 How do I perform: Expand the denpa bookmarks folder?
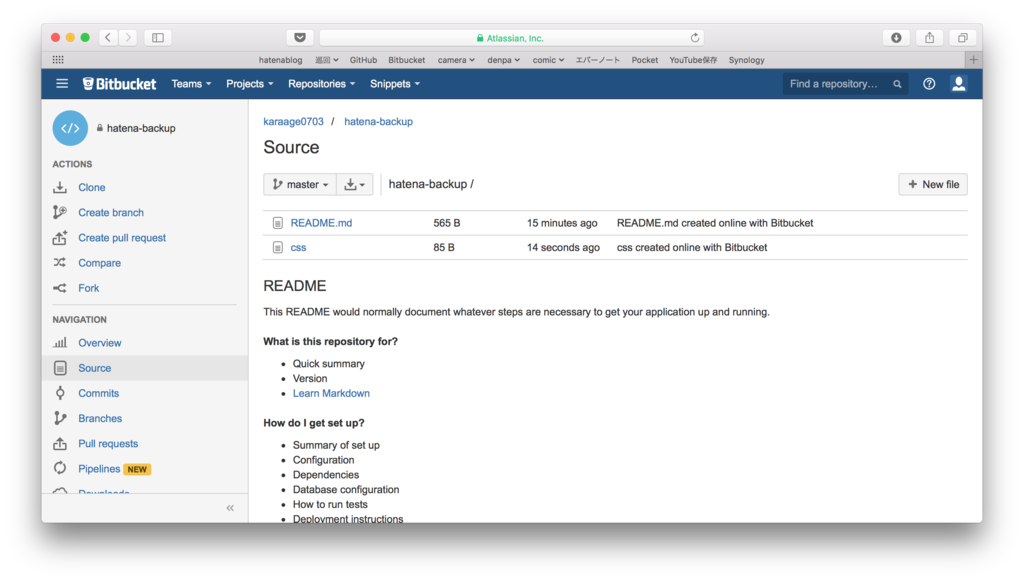pyautogui.click(x=504, y=59)
